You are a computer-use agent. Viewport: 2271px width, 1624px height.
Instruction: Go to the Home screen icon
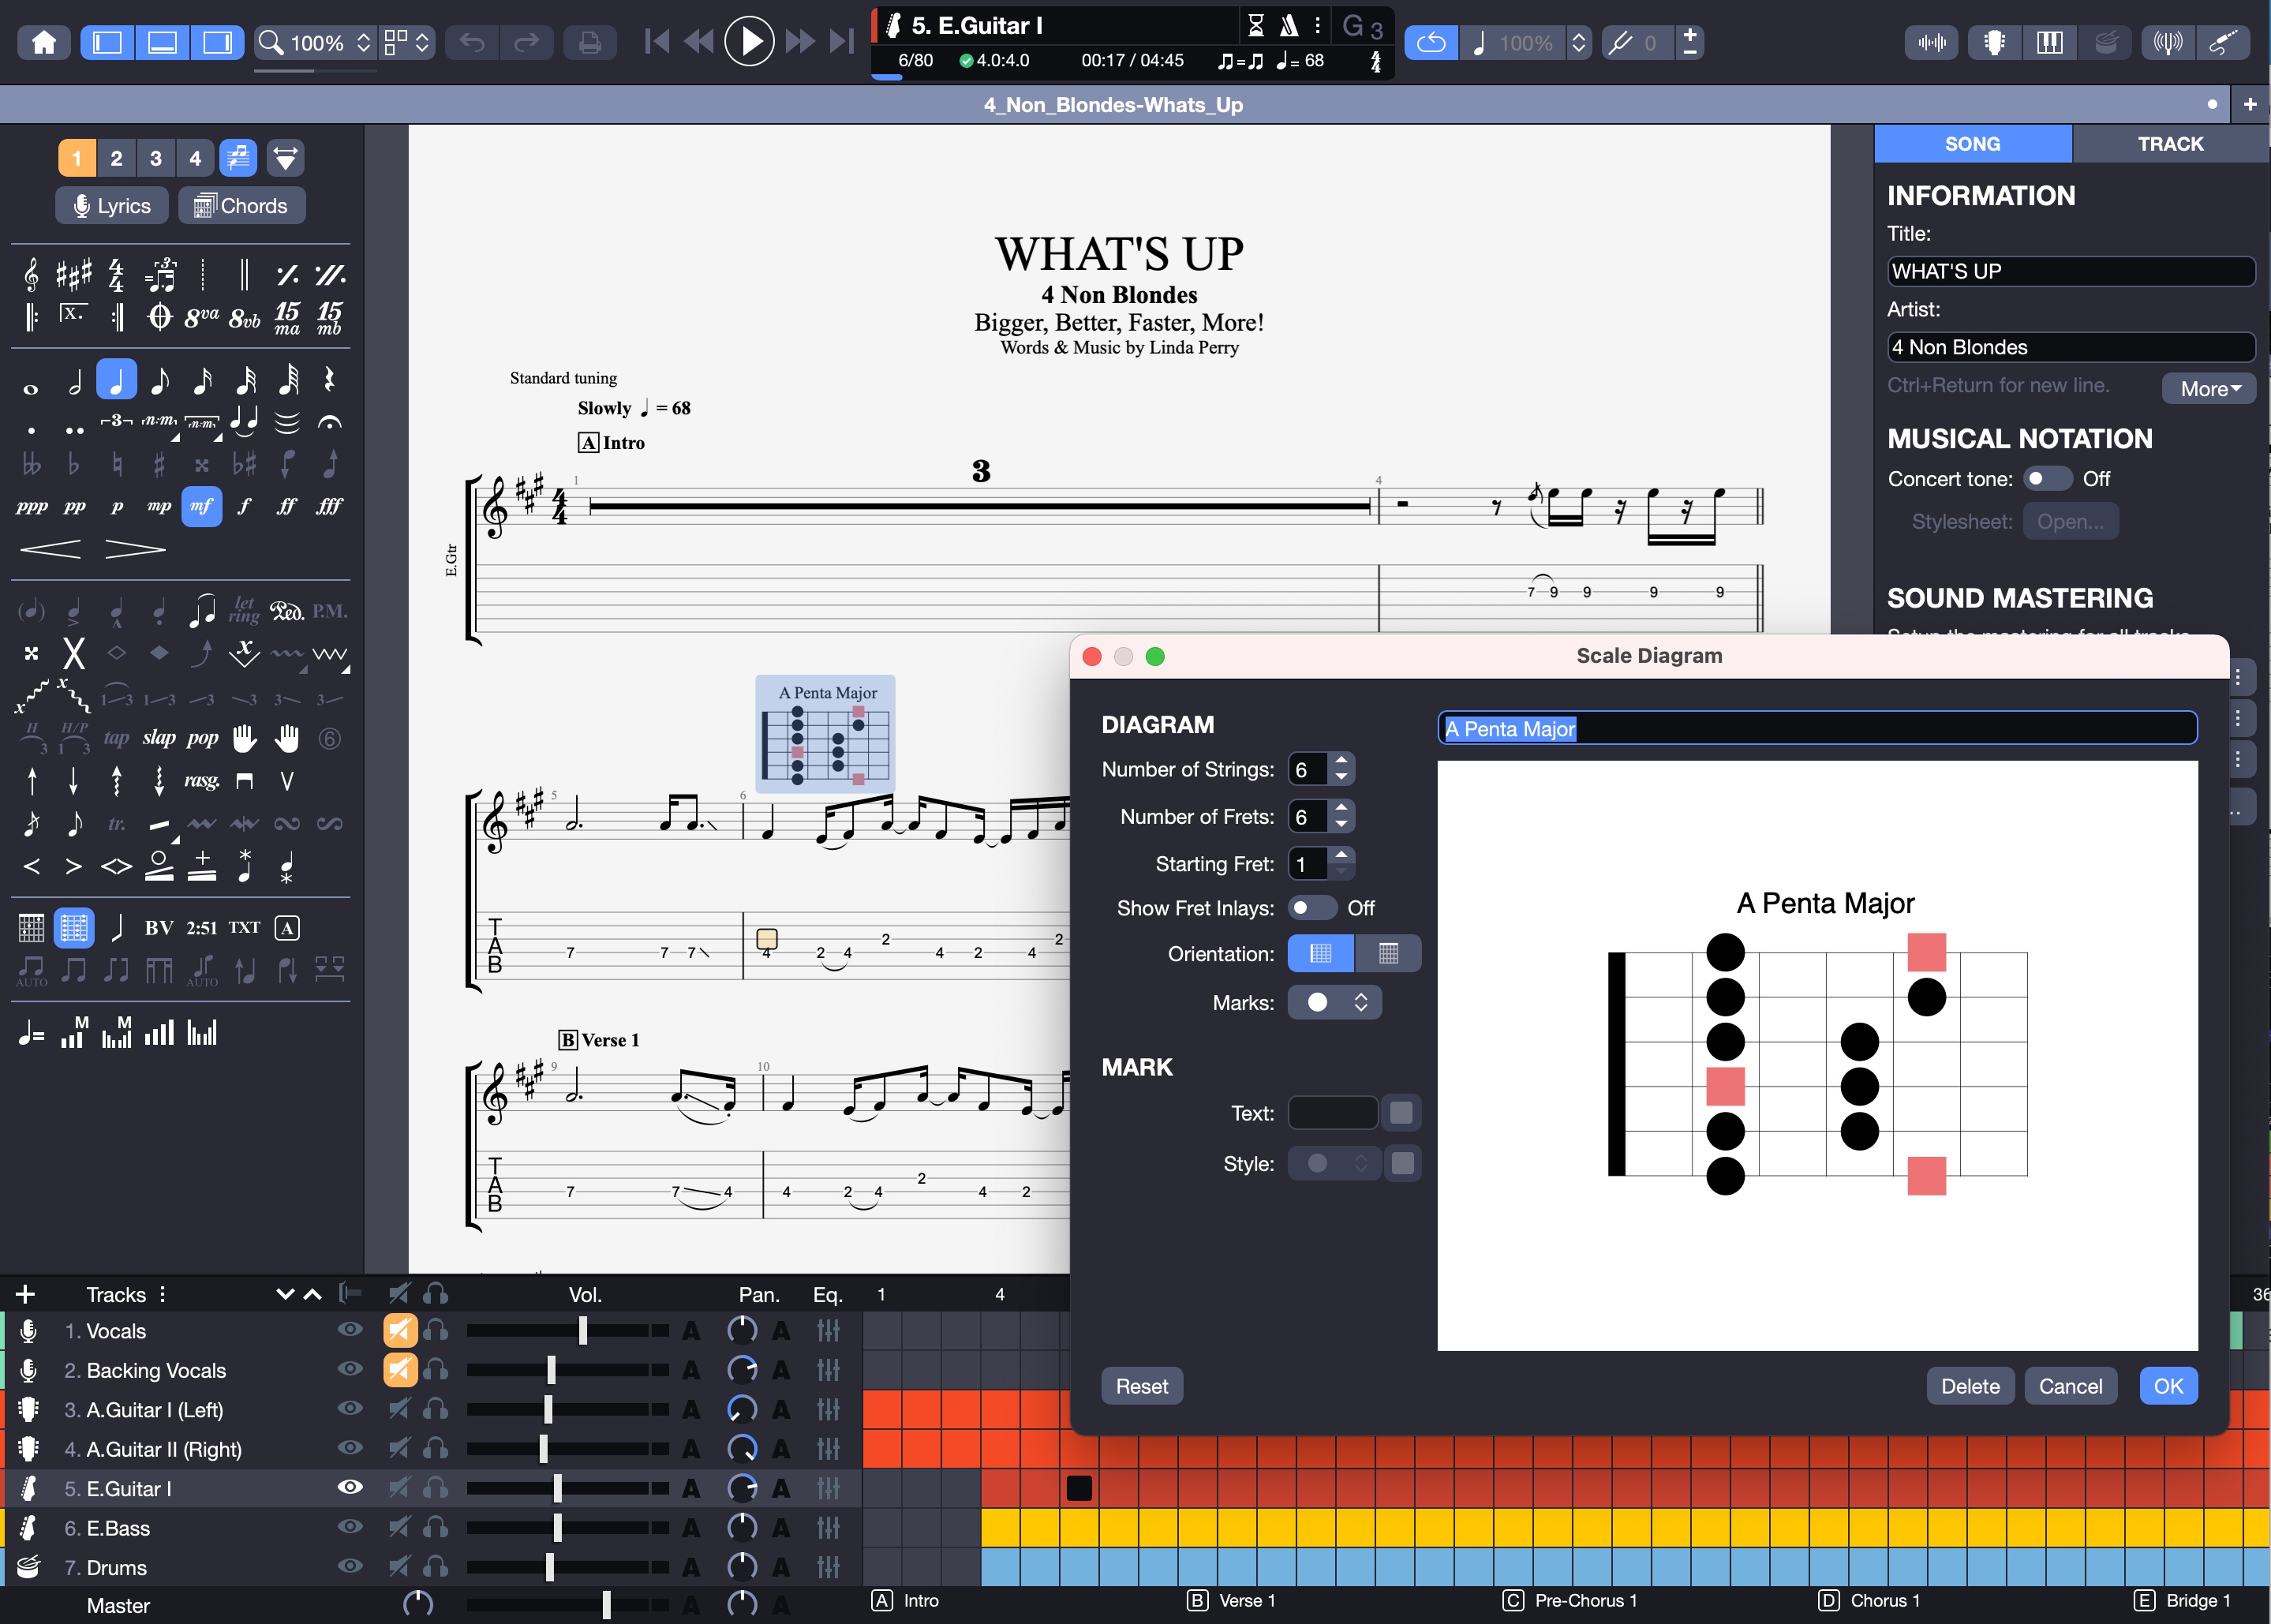pos(44,43)
